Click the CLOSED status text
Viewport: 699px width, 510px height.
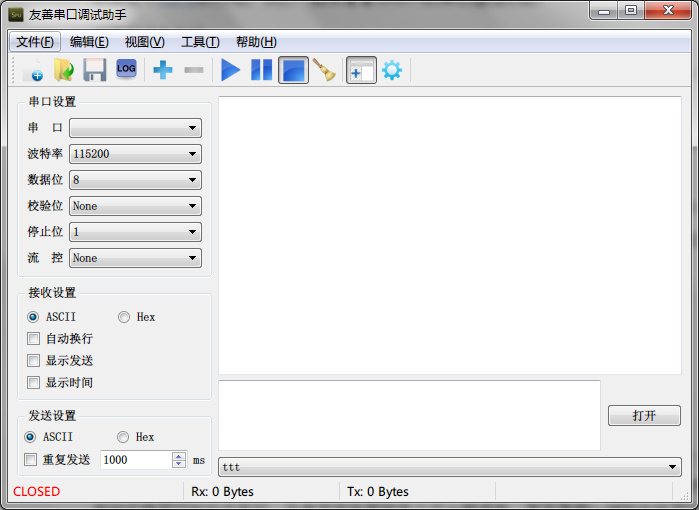(x=37, y=491)
